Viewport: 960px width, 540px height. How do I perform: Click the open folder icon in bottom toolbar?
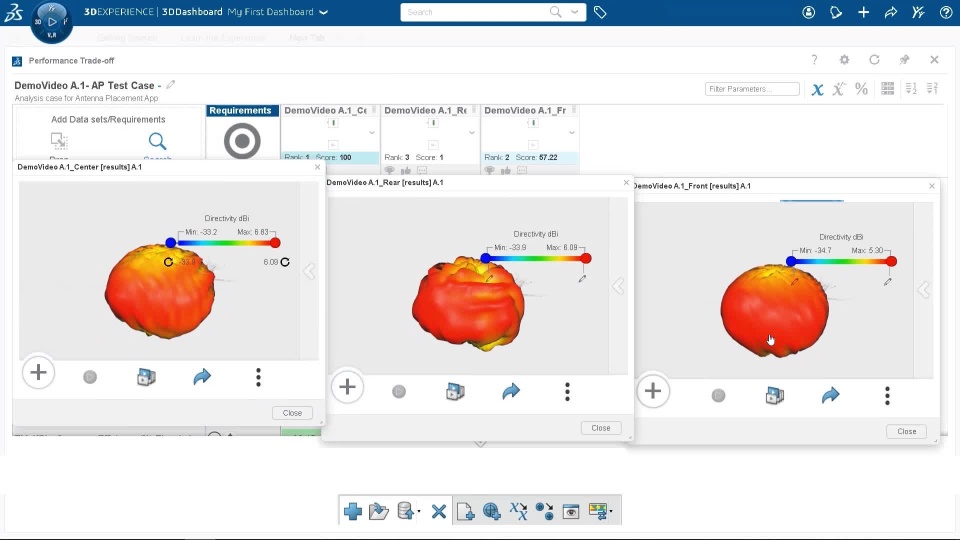tap(379, 511)
